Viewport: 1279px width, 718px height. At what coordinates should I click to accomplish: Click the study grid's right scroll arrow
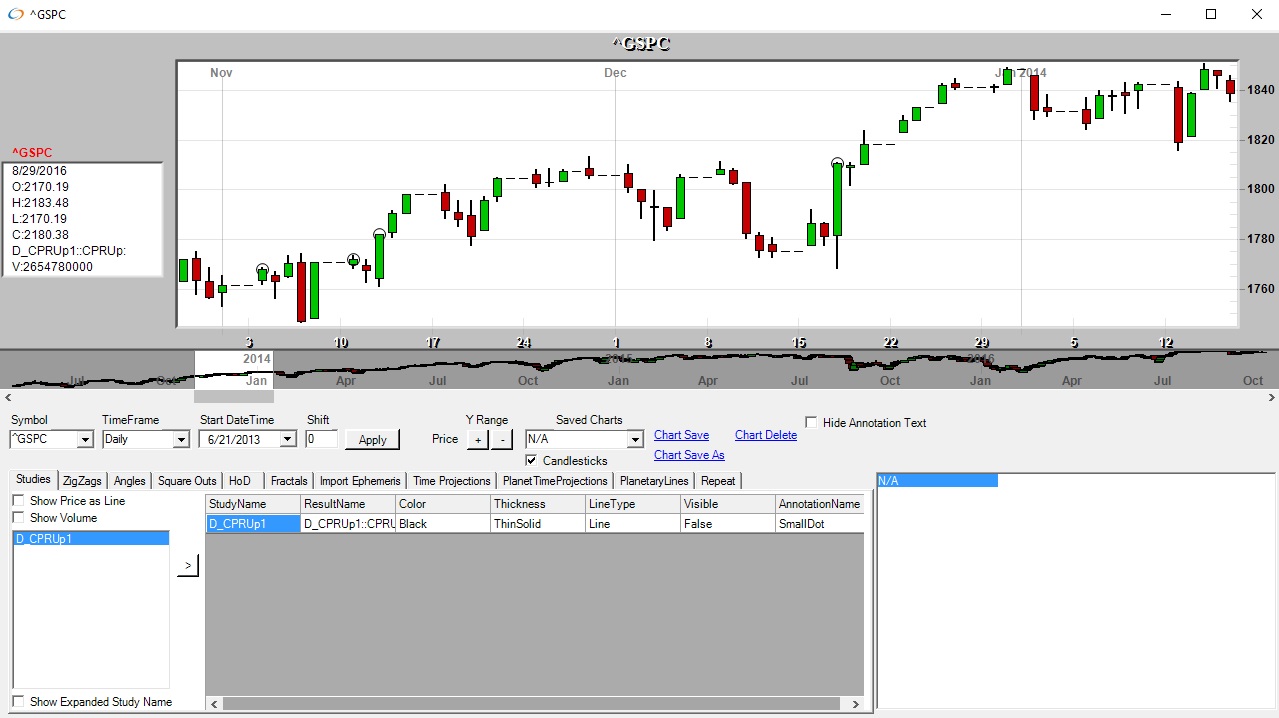pos(855,705)
